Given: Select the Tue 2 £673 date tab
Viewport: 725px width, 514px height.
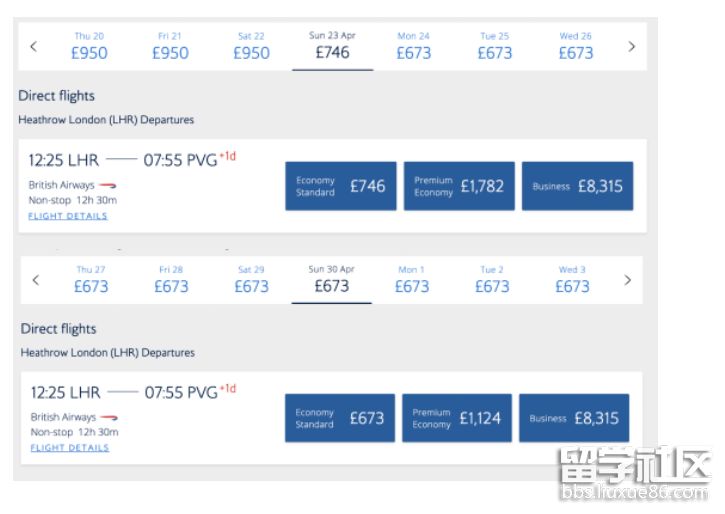Looking at the screenshot, I should (x=492, y=280).
